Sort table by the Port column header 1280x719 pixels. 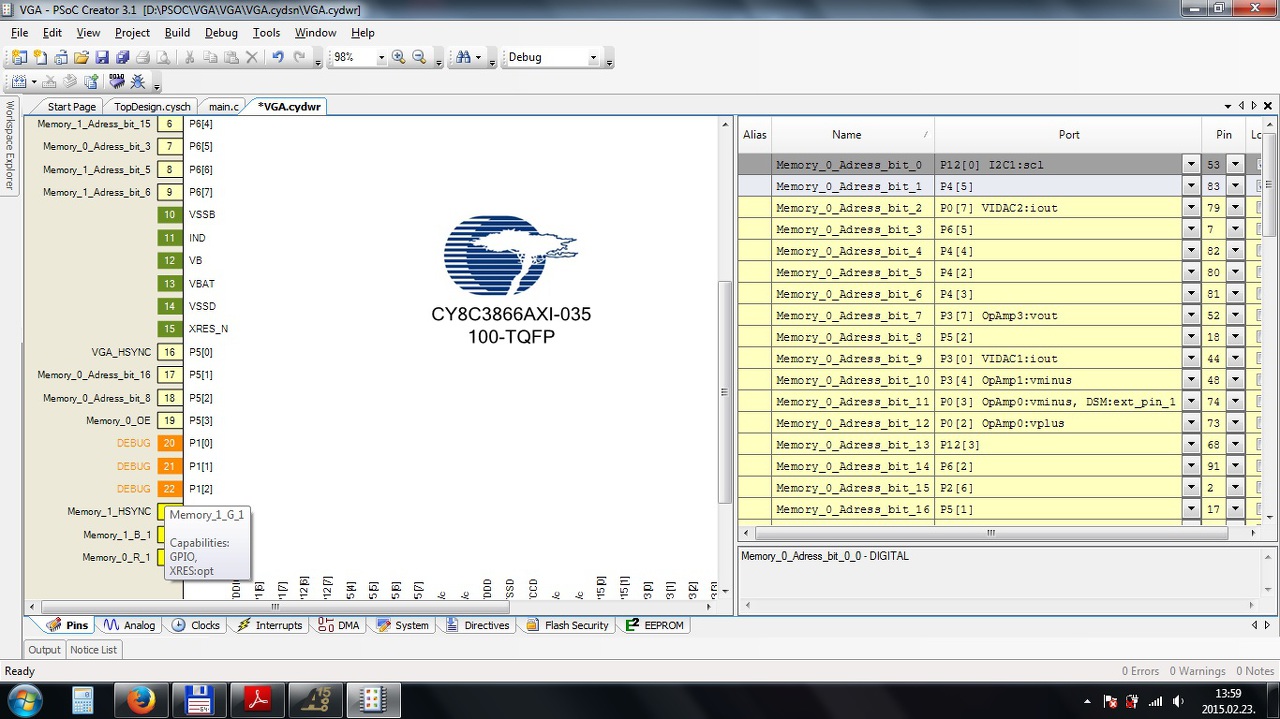coord(1068,134)
